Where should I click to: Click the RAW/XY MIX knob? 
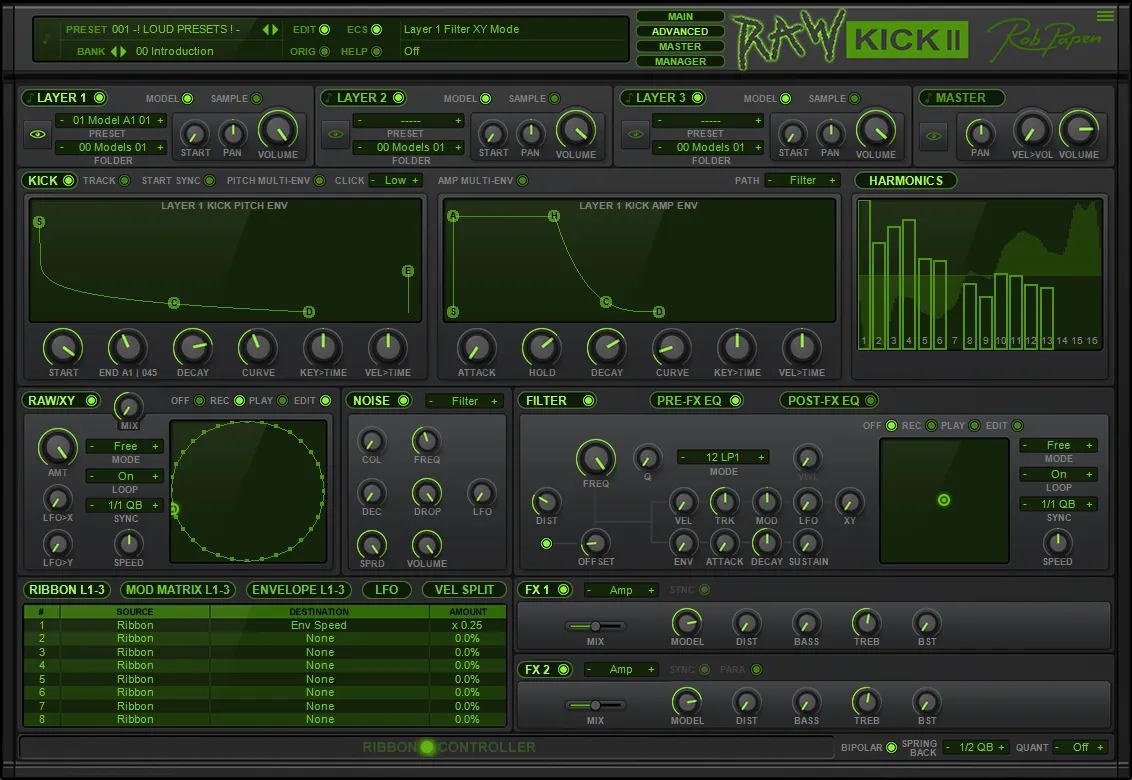[x=129, y=407]
